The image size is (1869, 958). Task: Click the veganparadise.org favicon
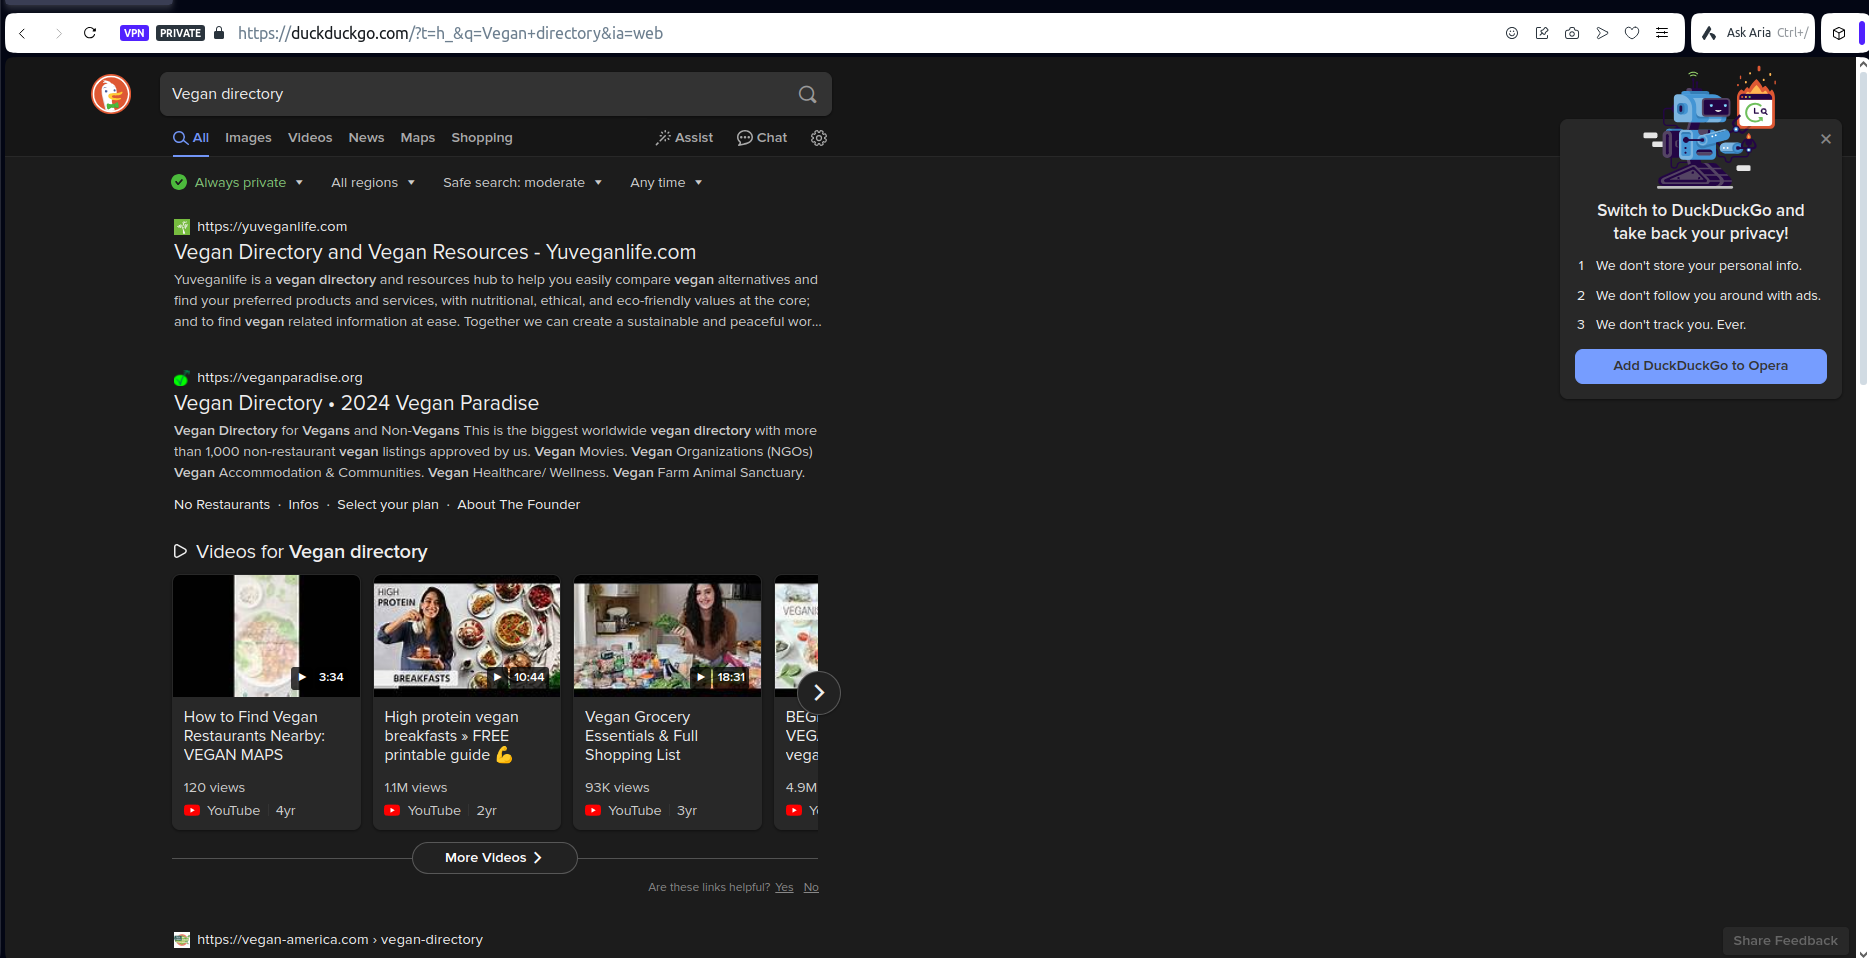[x=182, y=378]
